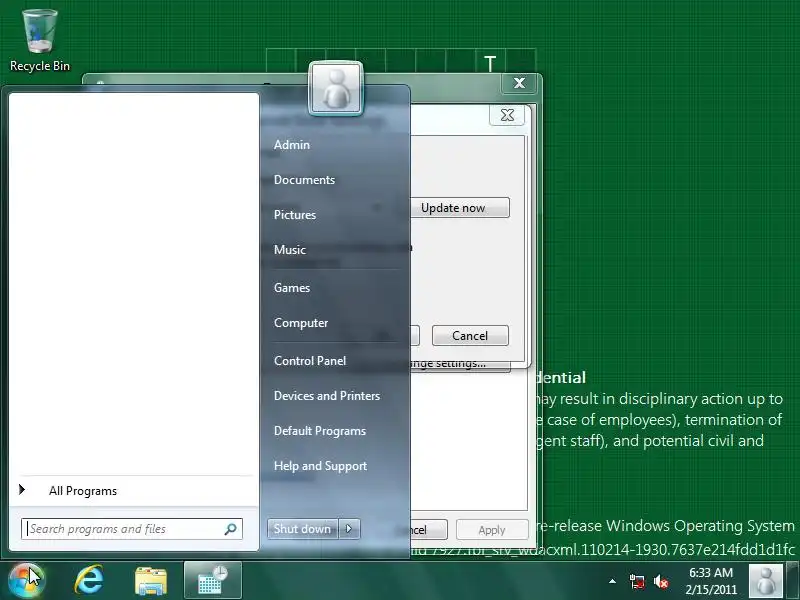Click Cancel in the inner dialog
Image resolution: width=800 pixels, height=600 pixels.
pos(470,336)
